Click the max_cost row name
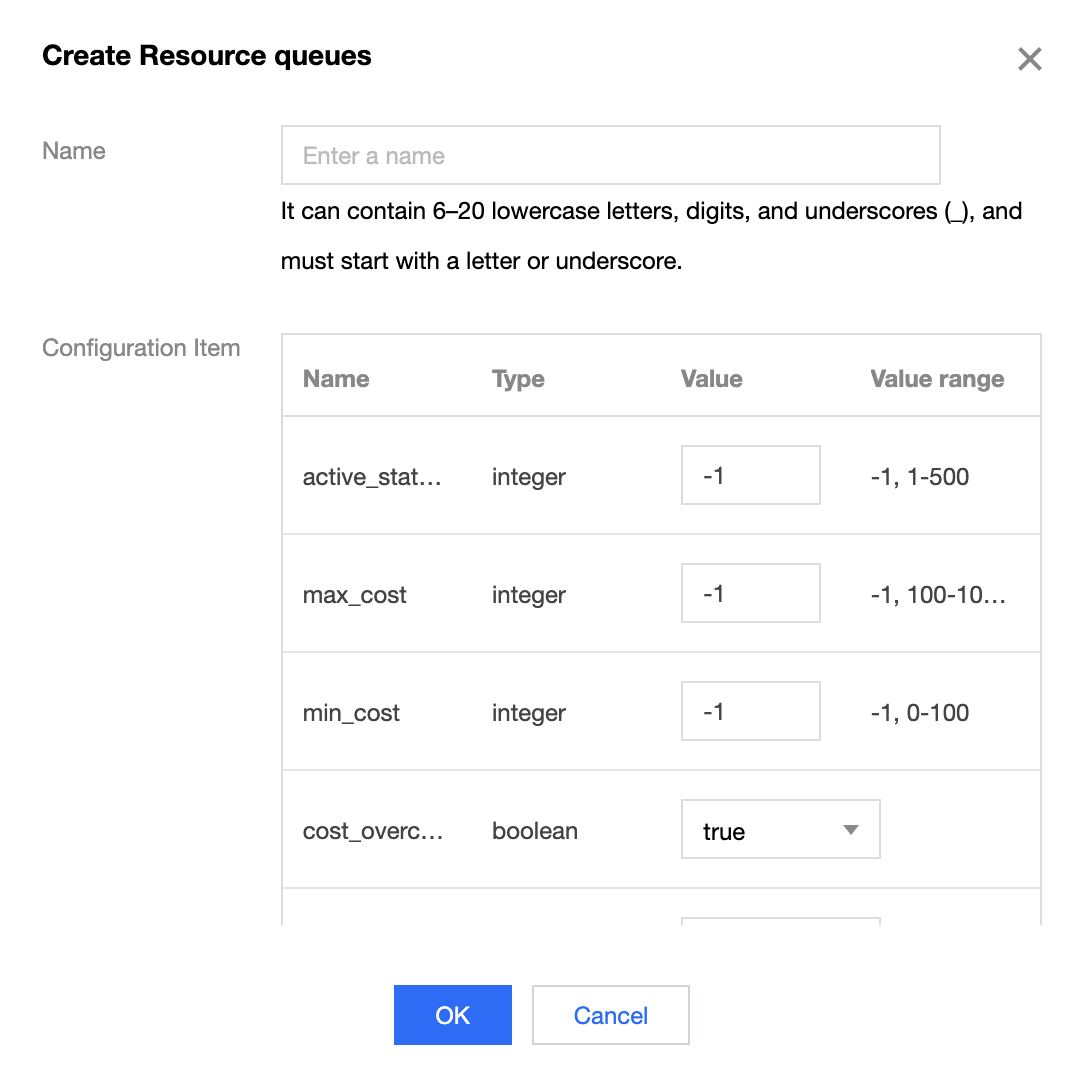The width and height of the screenshot is (1070, 1072). click(354, 594)
